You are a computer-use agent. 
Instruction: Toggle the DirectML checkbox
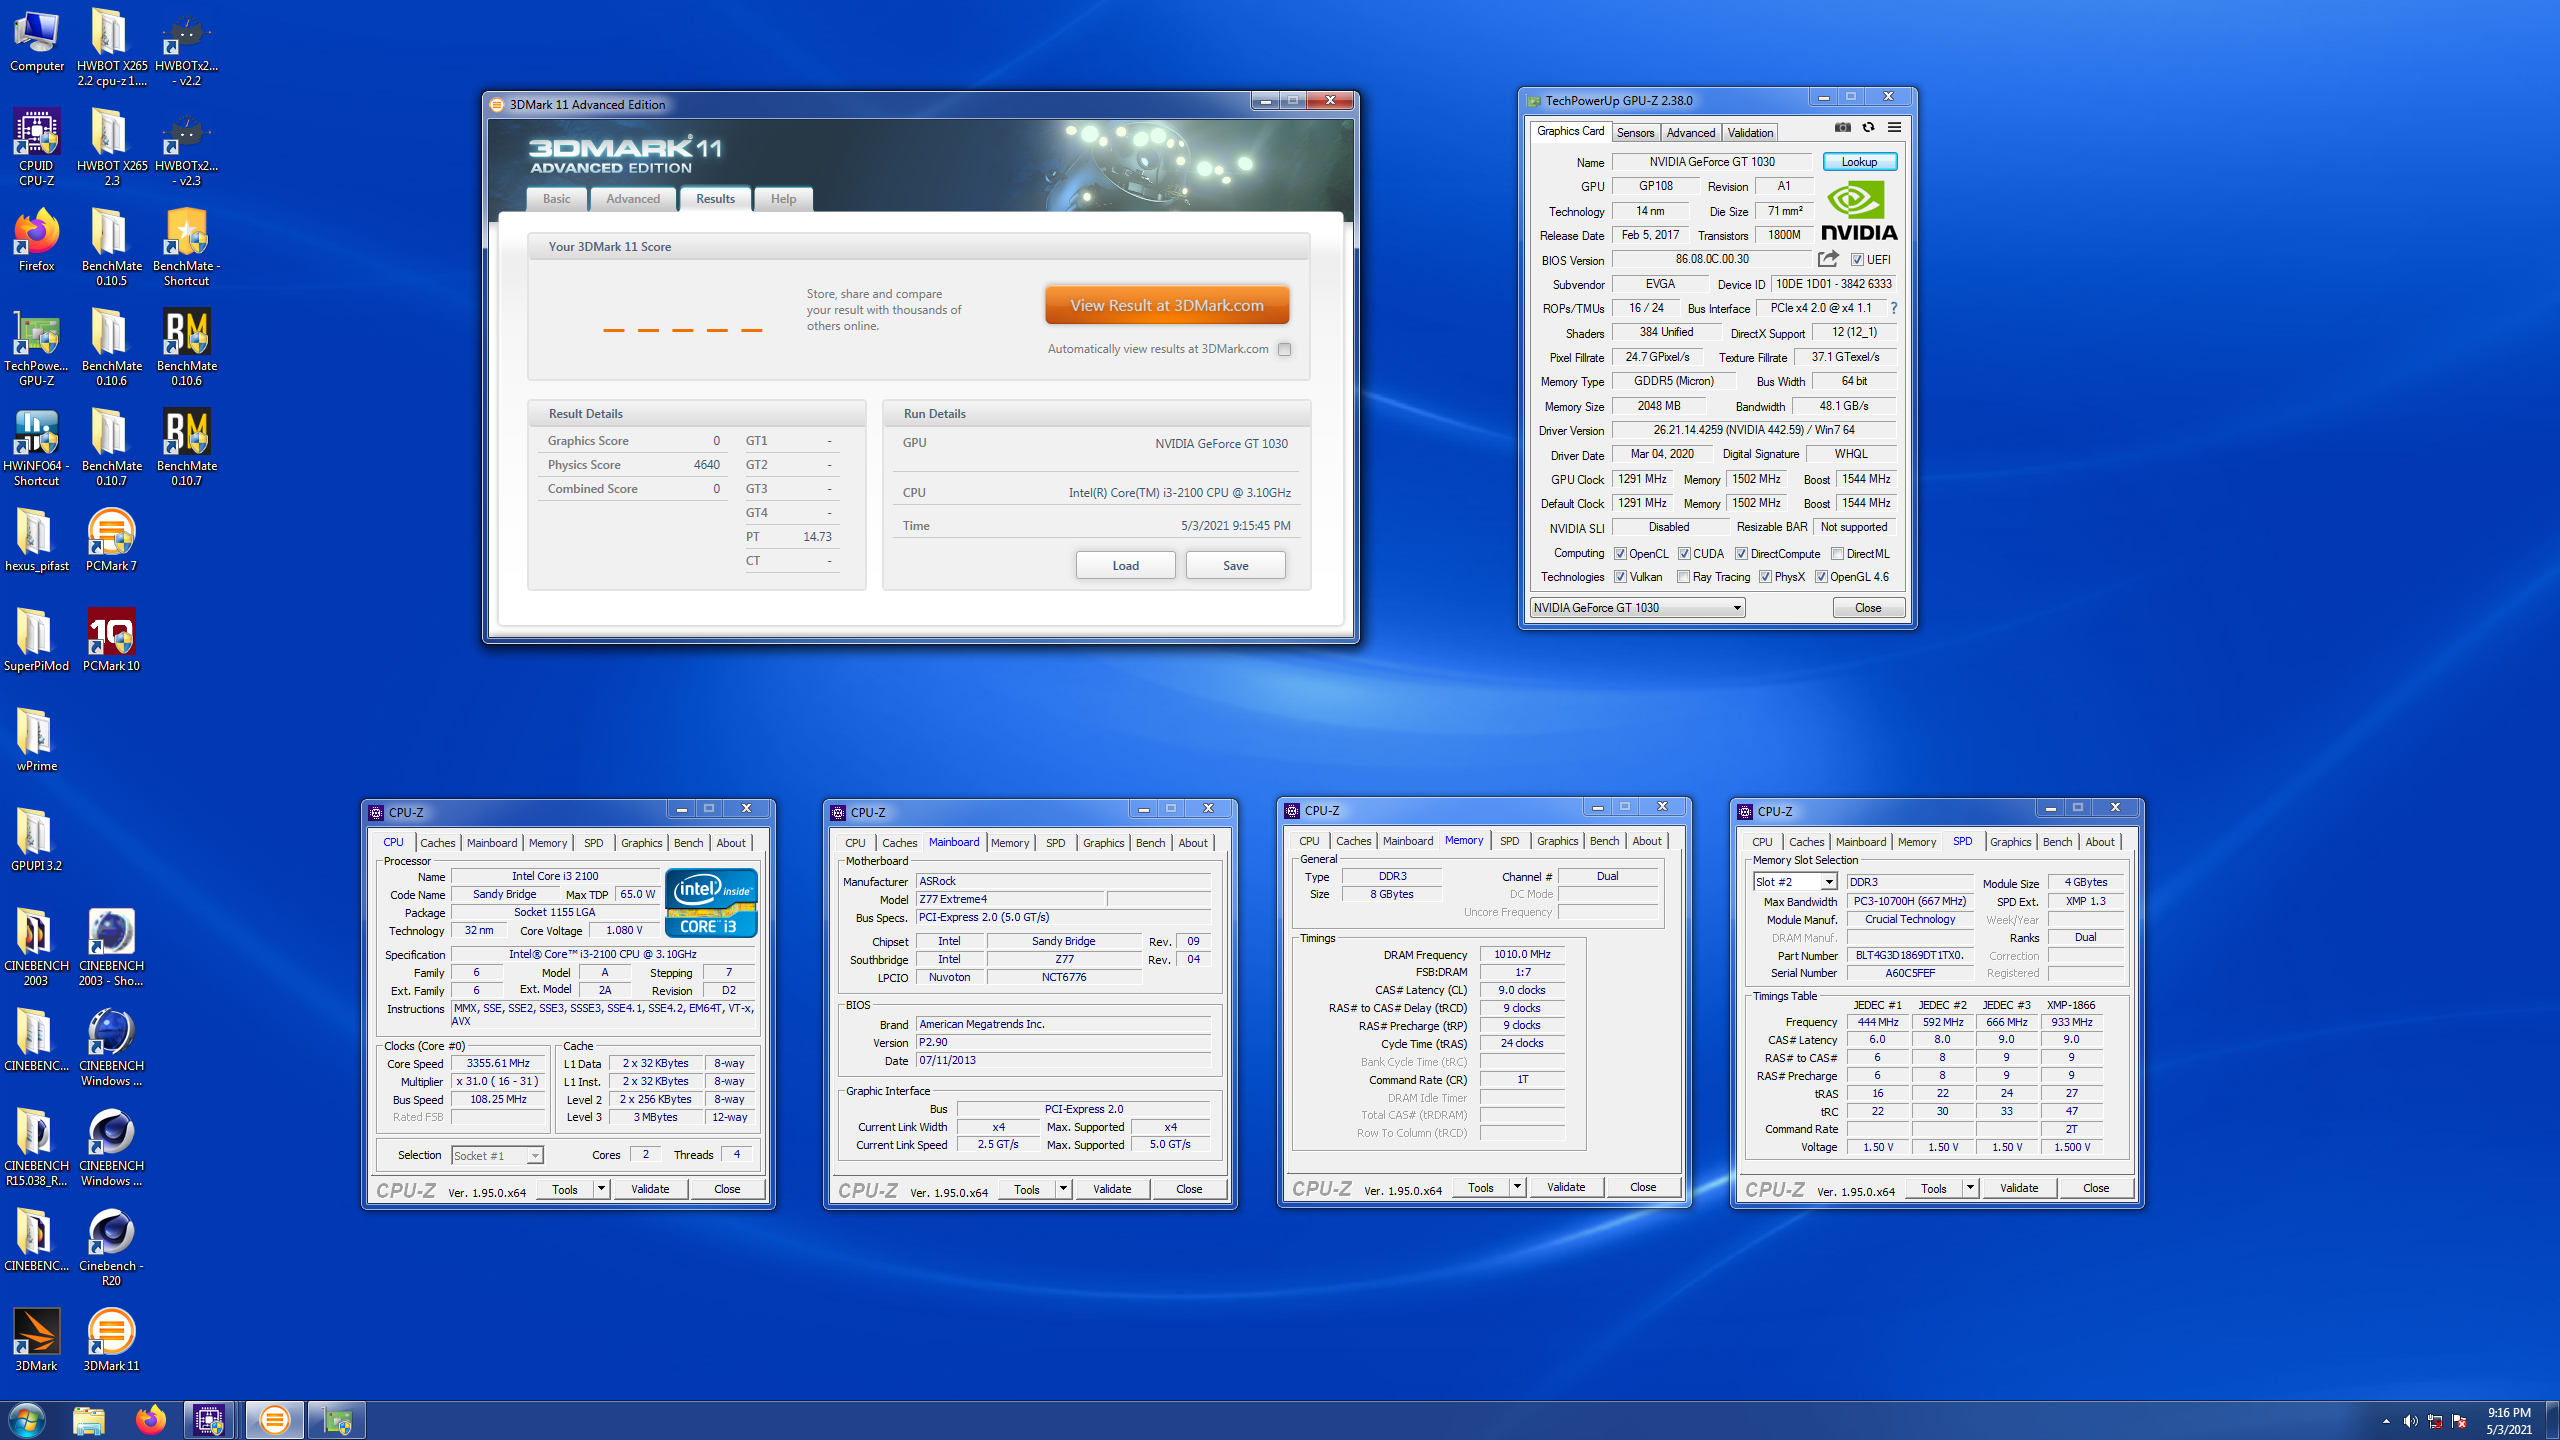coord(1837,554)
